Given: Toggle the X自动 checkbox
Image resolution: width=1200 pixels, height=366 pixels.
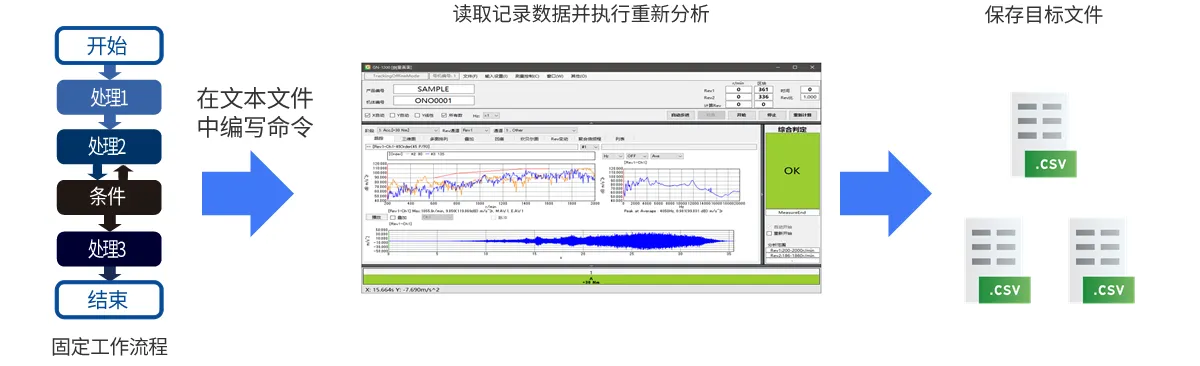Looking at the screenshot, I should 368,115.
